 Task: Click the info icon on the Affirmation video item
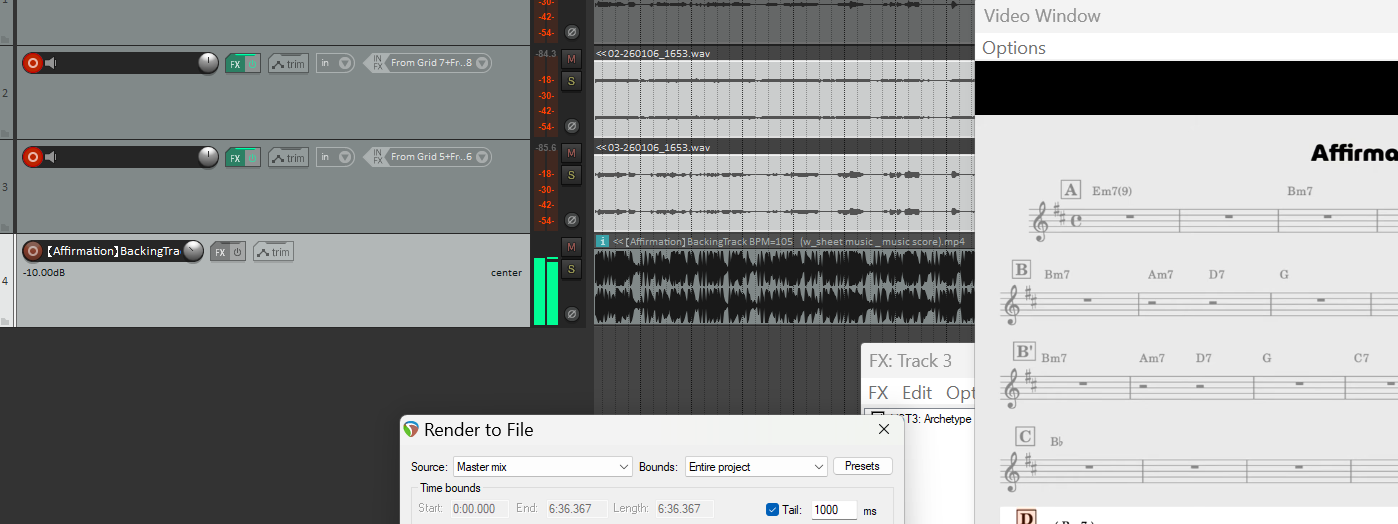602,241
